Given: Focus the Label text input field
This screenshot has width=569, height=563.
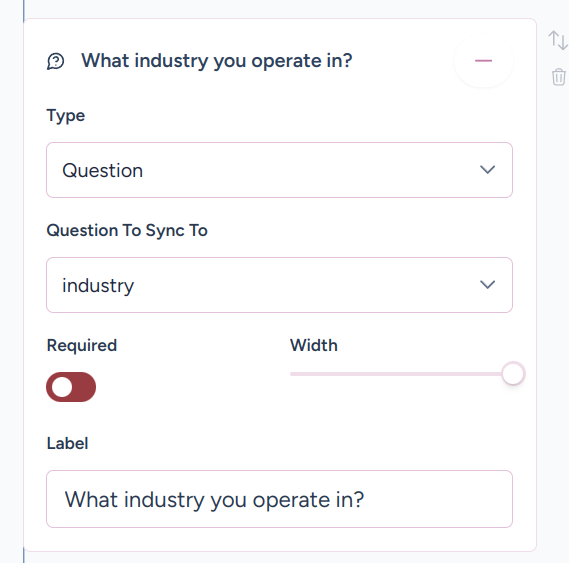Looking at the screenshot, I should tap(279, 499).
